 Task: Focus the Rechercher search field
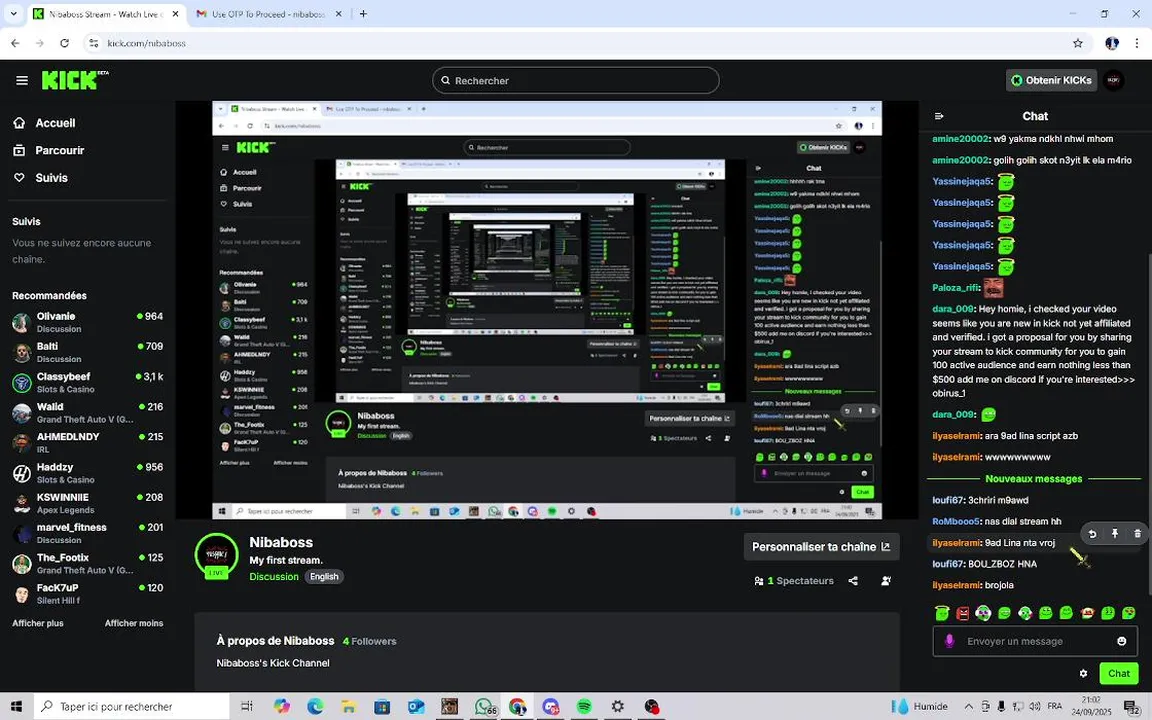coord(575,80)
